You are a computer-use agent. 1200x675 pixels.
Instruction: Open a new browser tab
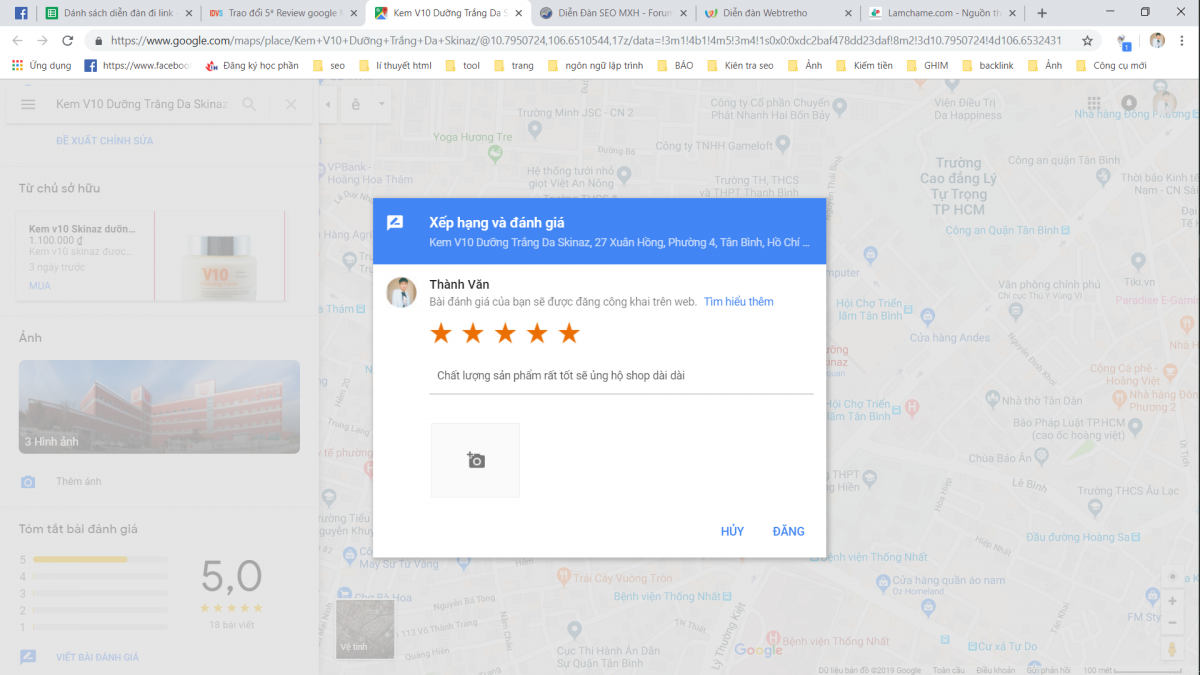[x=1042, y=13]
